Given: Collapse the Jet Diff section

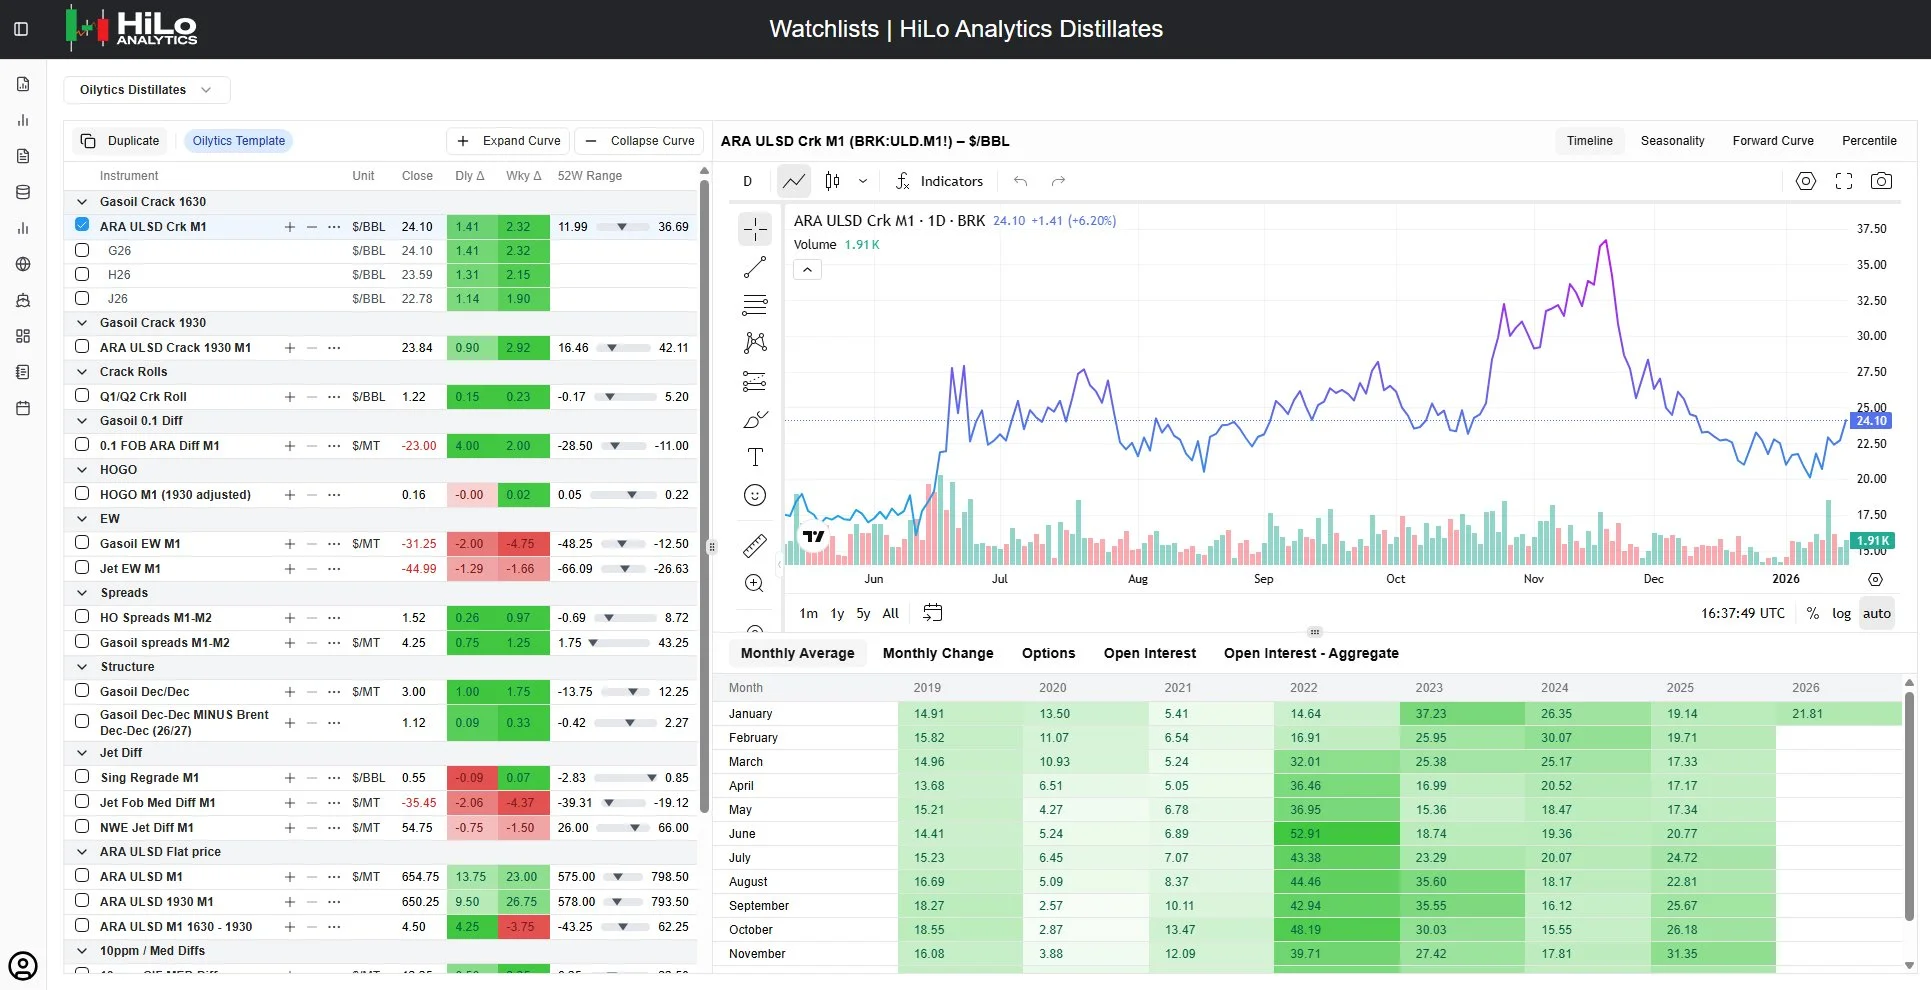Looking at the screenshot, I should pyautogui.click(x=82, y=753).
